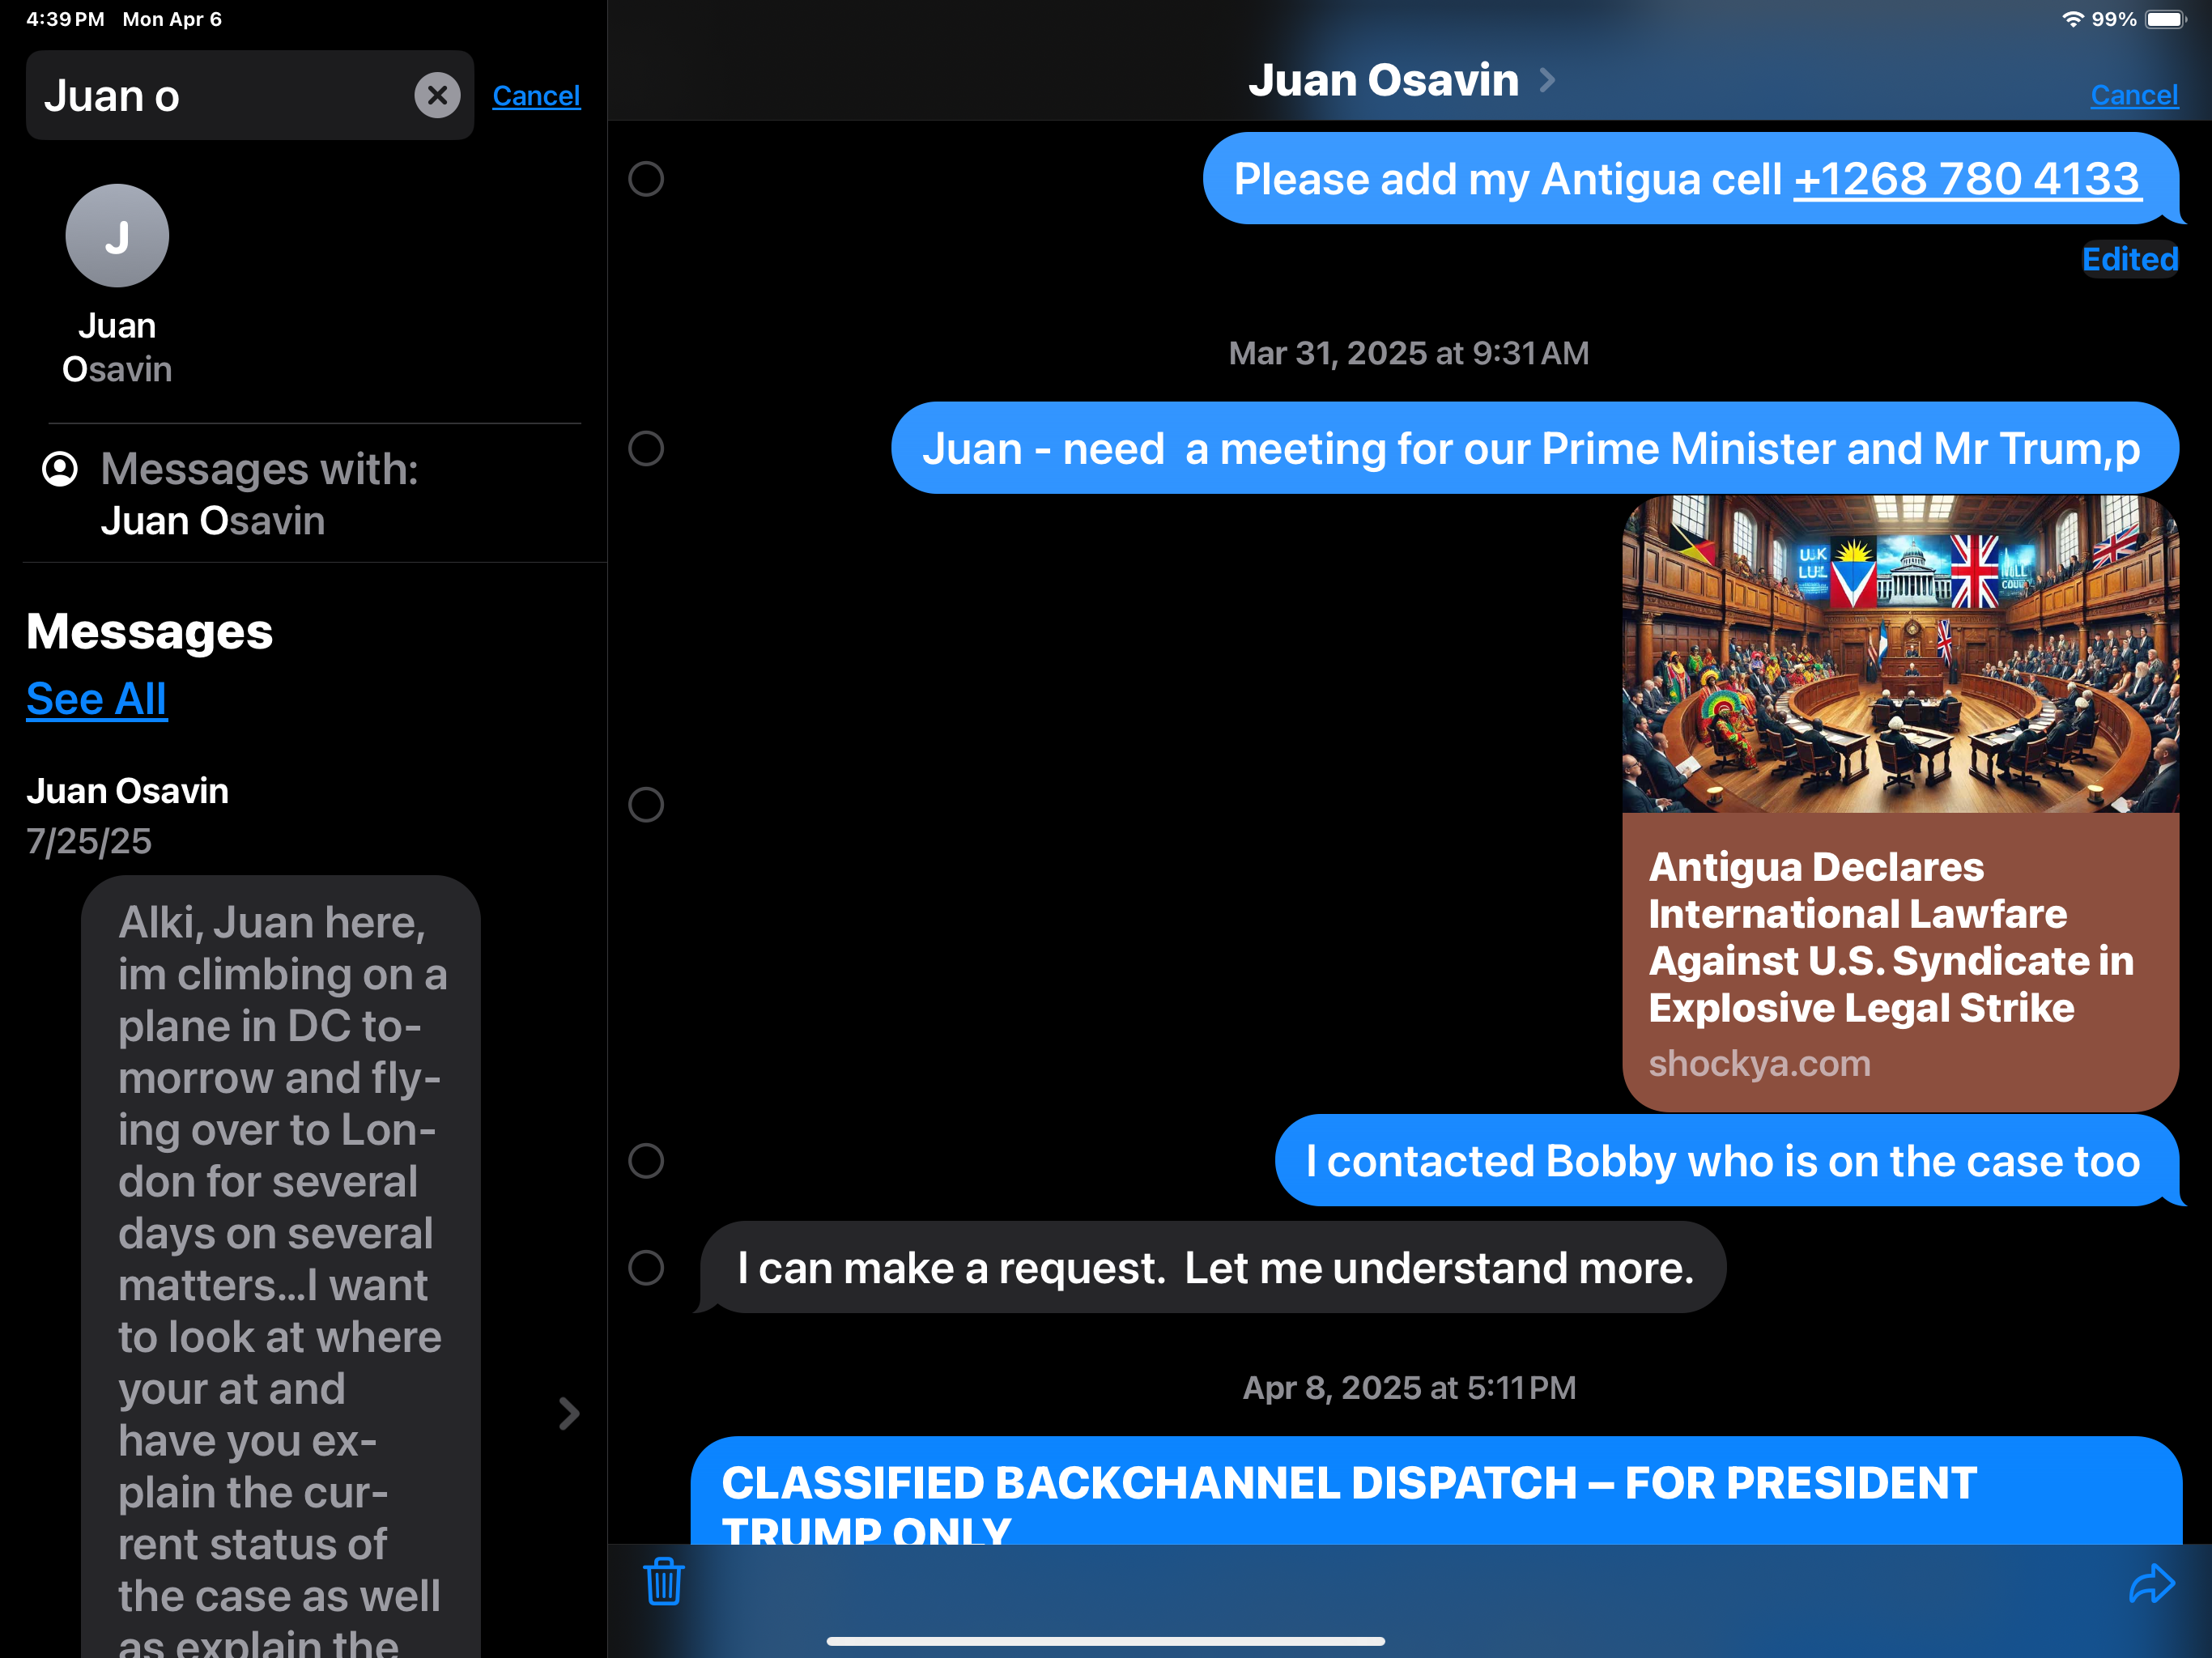Clear the search field text
This screenshot has width=2212, height=1658.
coord(437,96)
